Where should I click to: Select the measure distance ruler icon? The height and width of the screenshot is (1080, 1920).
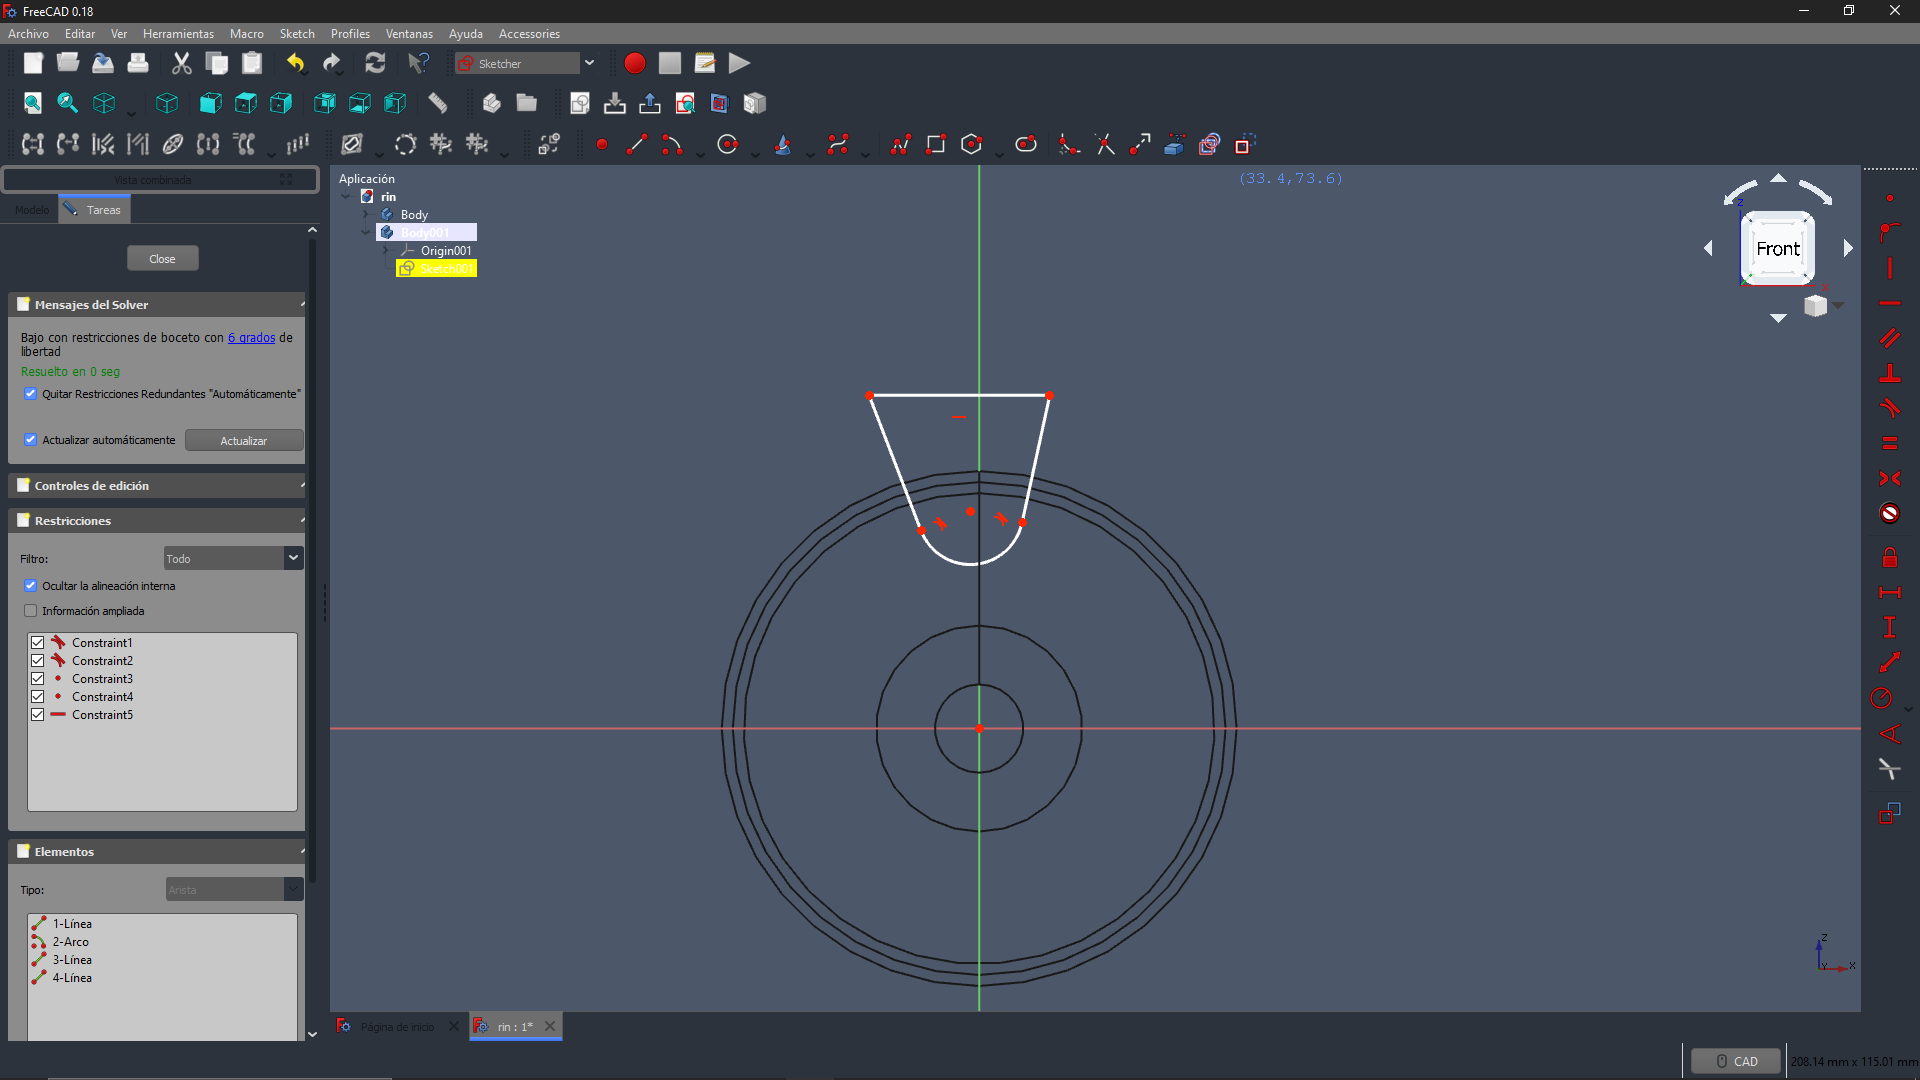tap(438, 103)
